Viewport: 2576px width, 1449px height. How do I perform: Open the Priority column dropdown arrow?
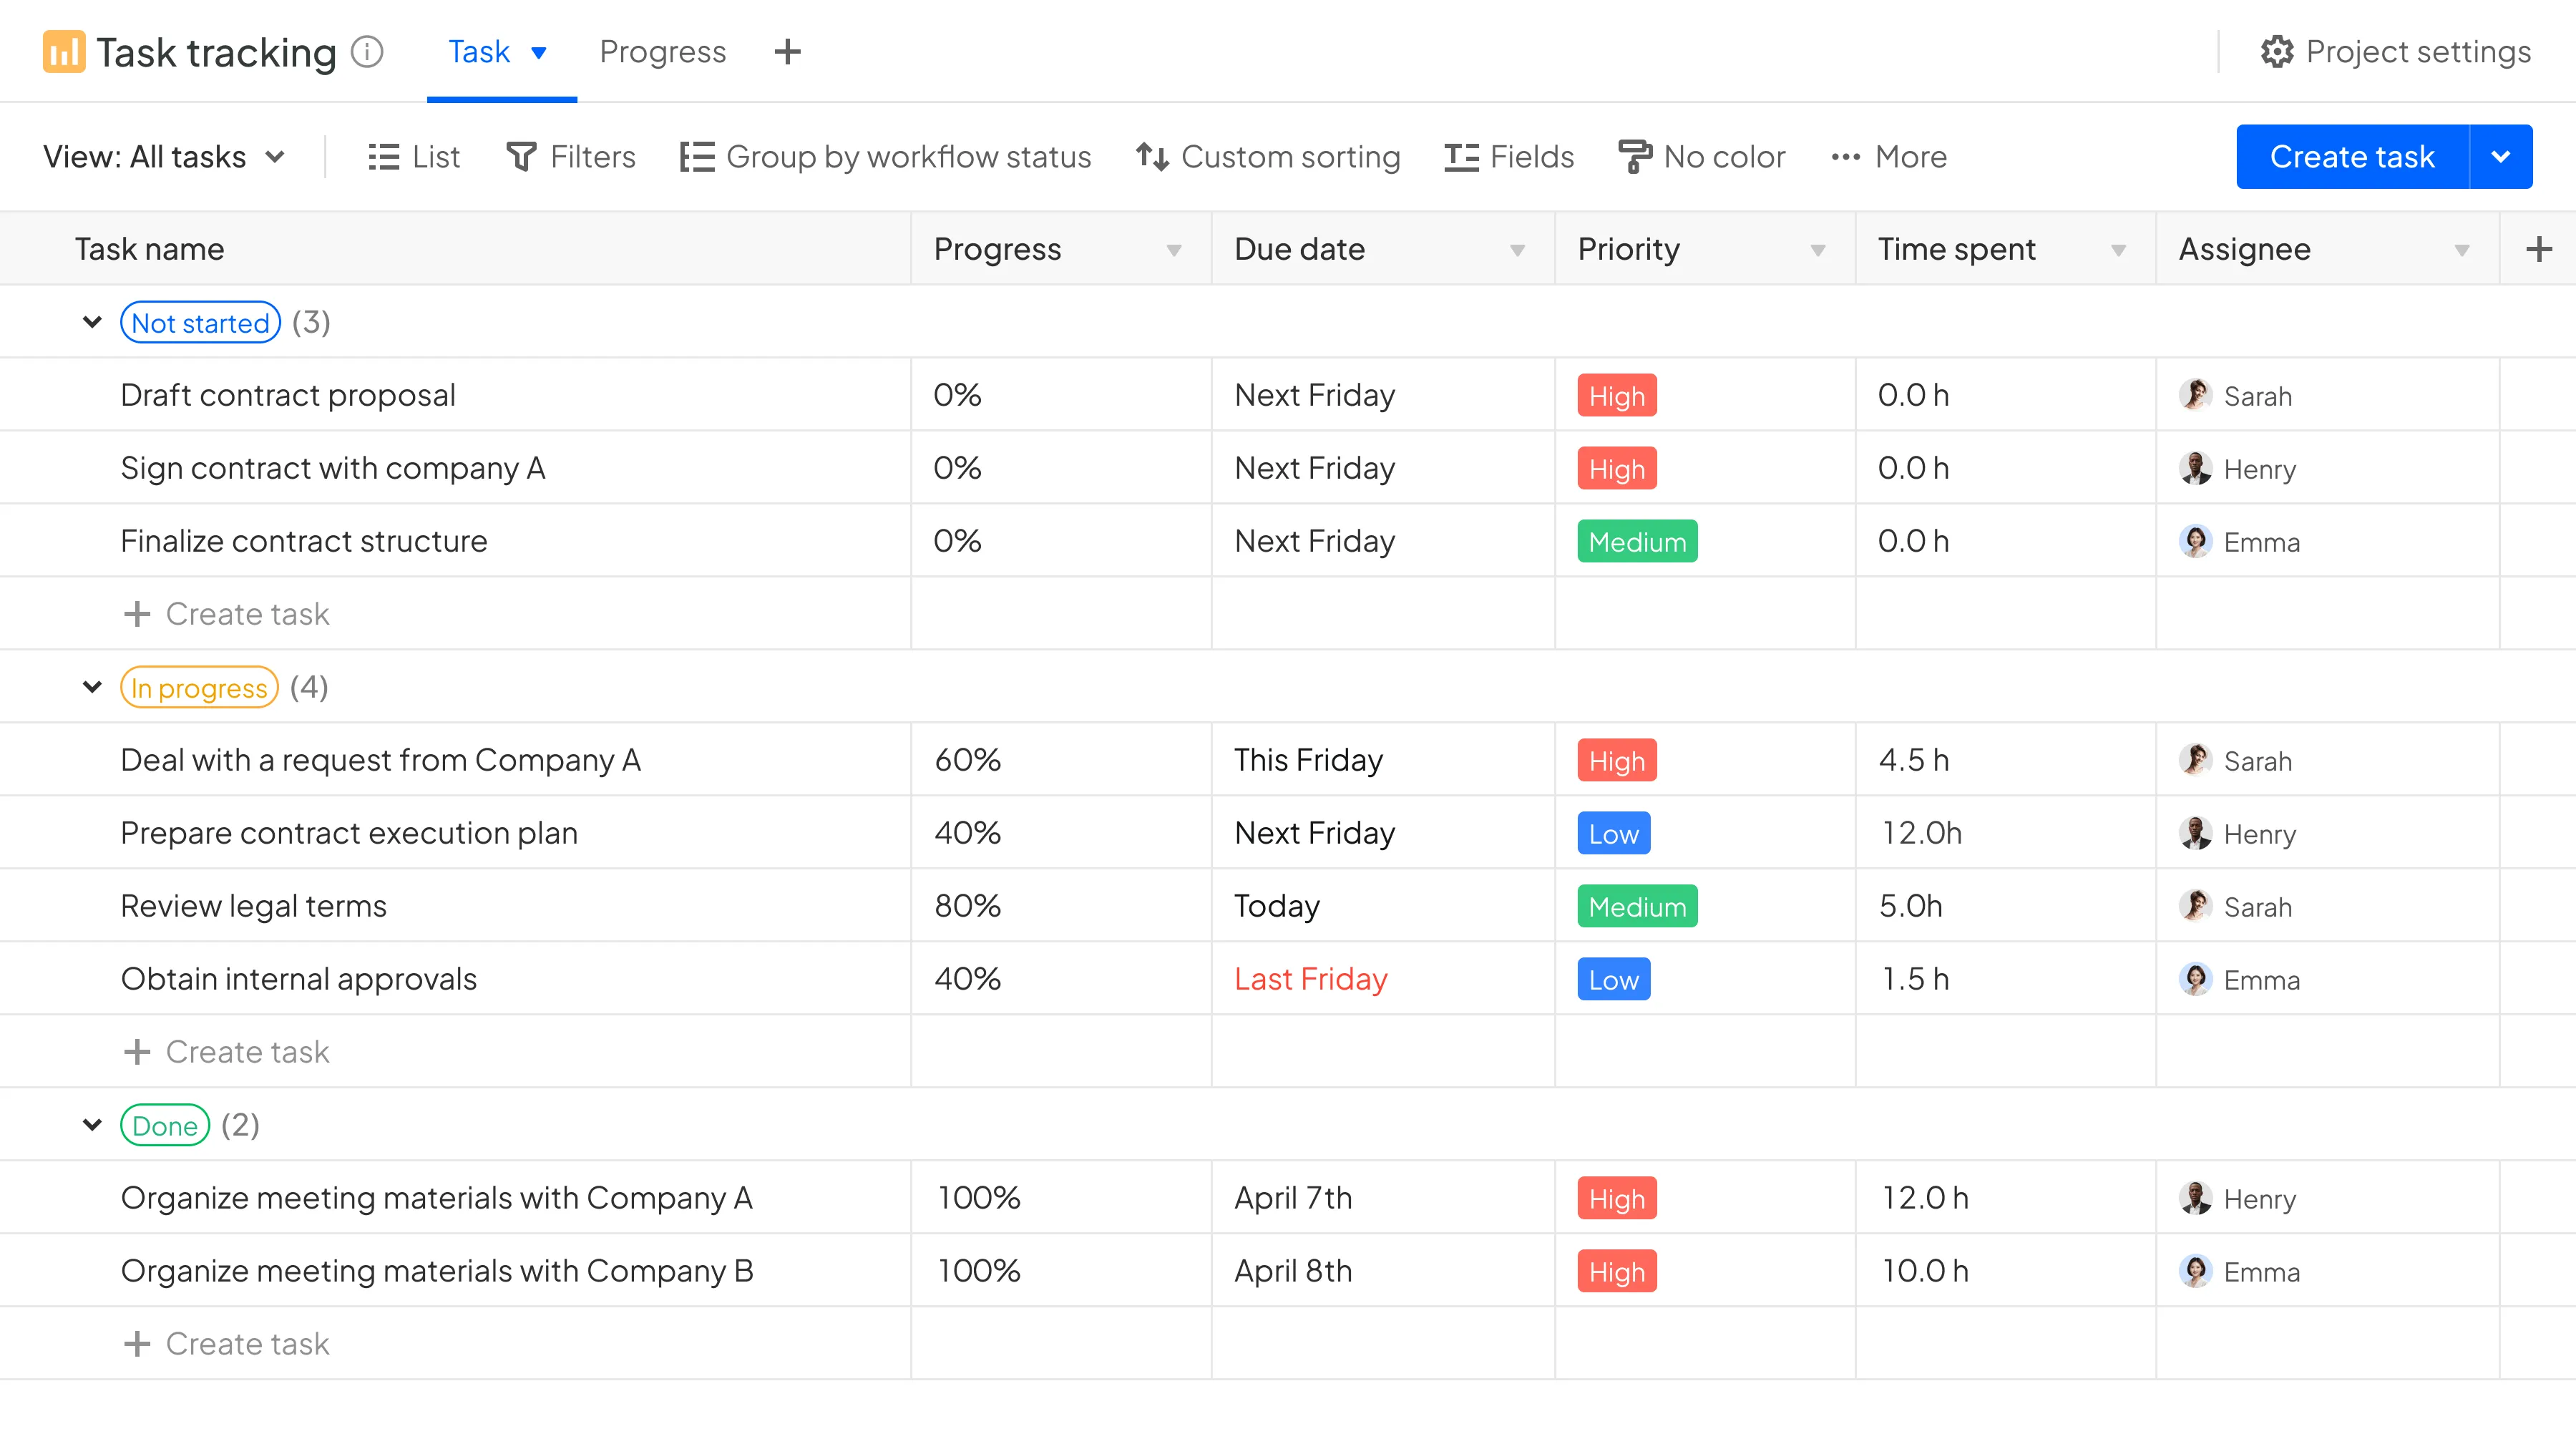1818,250
